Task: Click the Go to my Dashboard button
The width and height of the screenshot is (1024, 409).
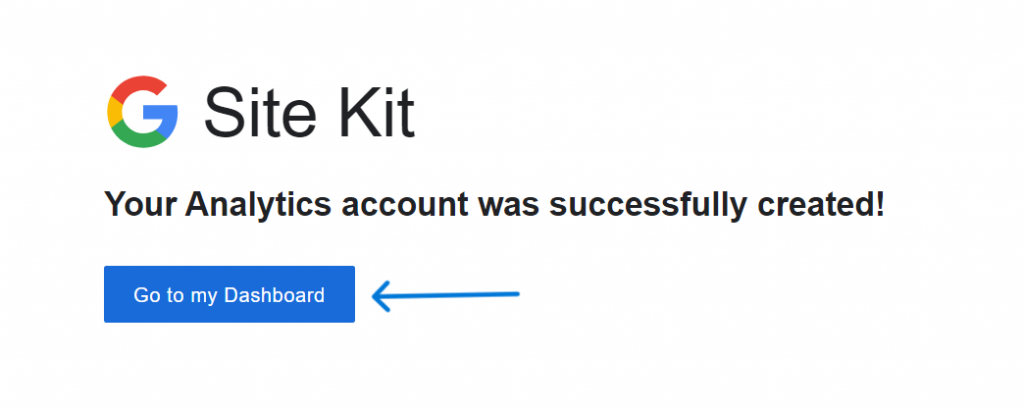Action: click(229, 294)
